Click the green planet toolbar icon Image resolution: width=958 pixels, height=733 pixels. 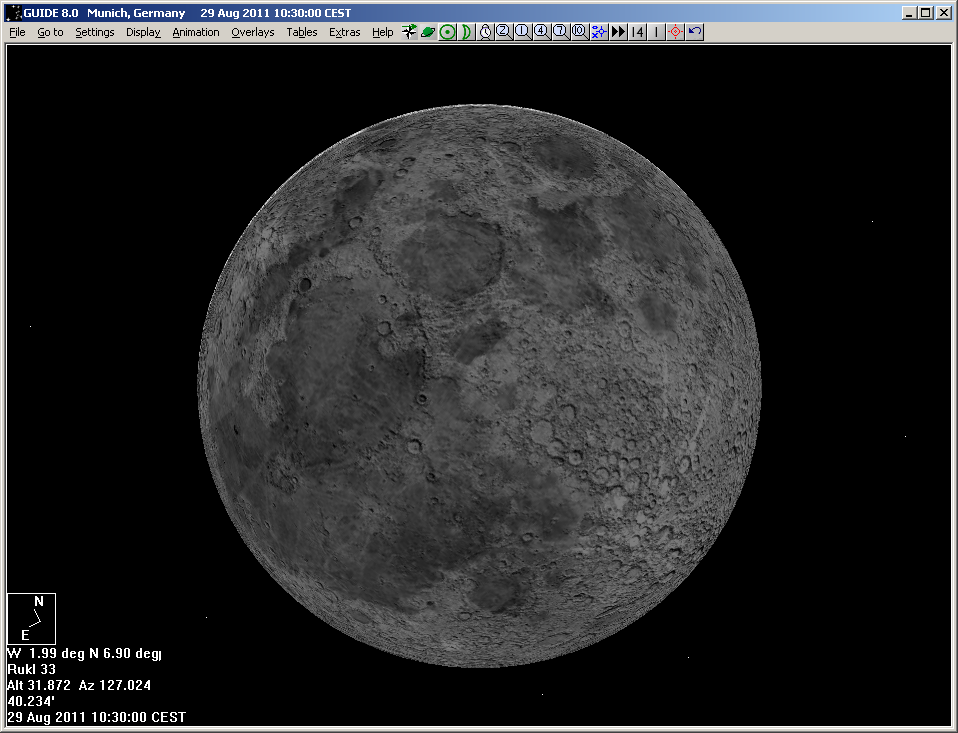[x=428, y=32]
